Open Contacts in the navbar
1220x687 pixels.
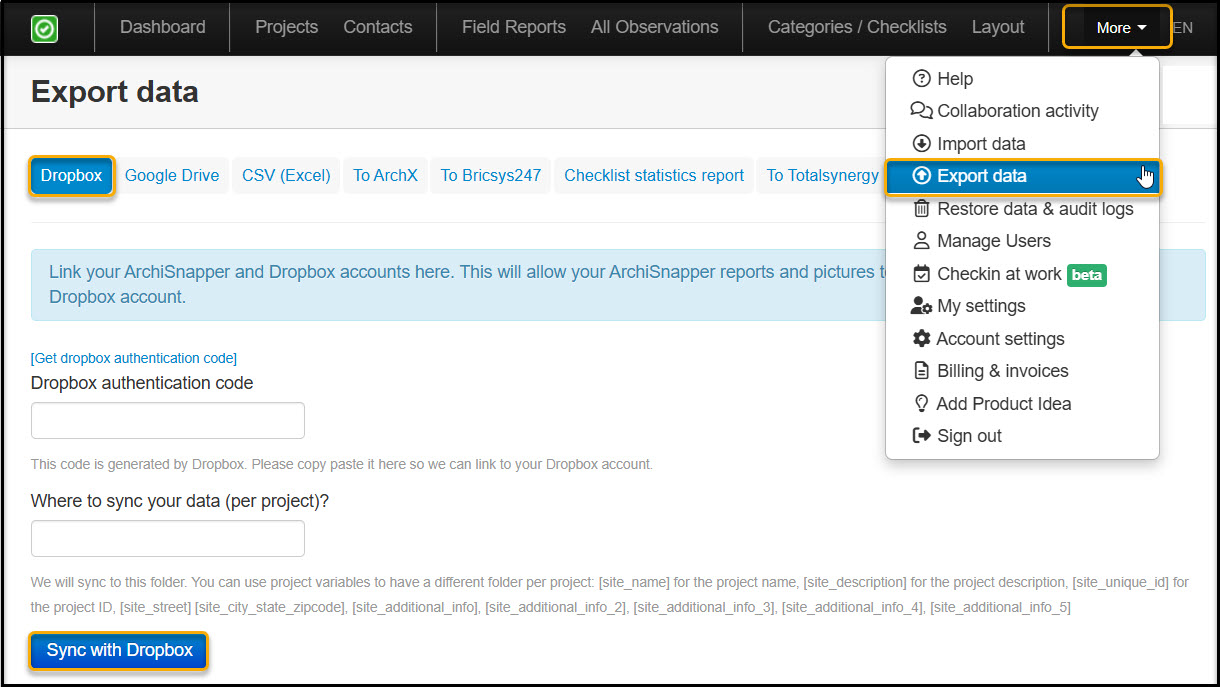point(378,27)
